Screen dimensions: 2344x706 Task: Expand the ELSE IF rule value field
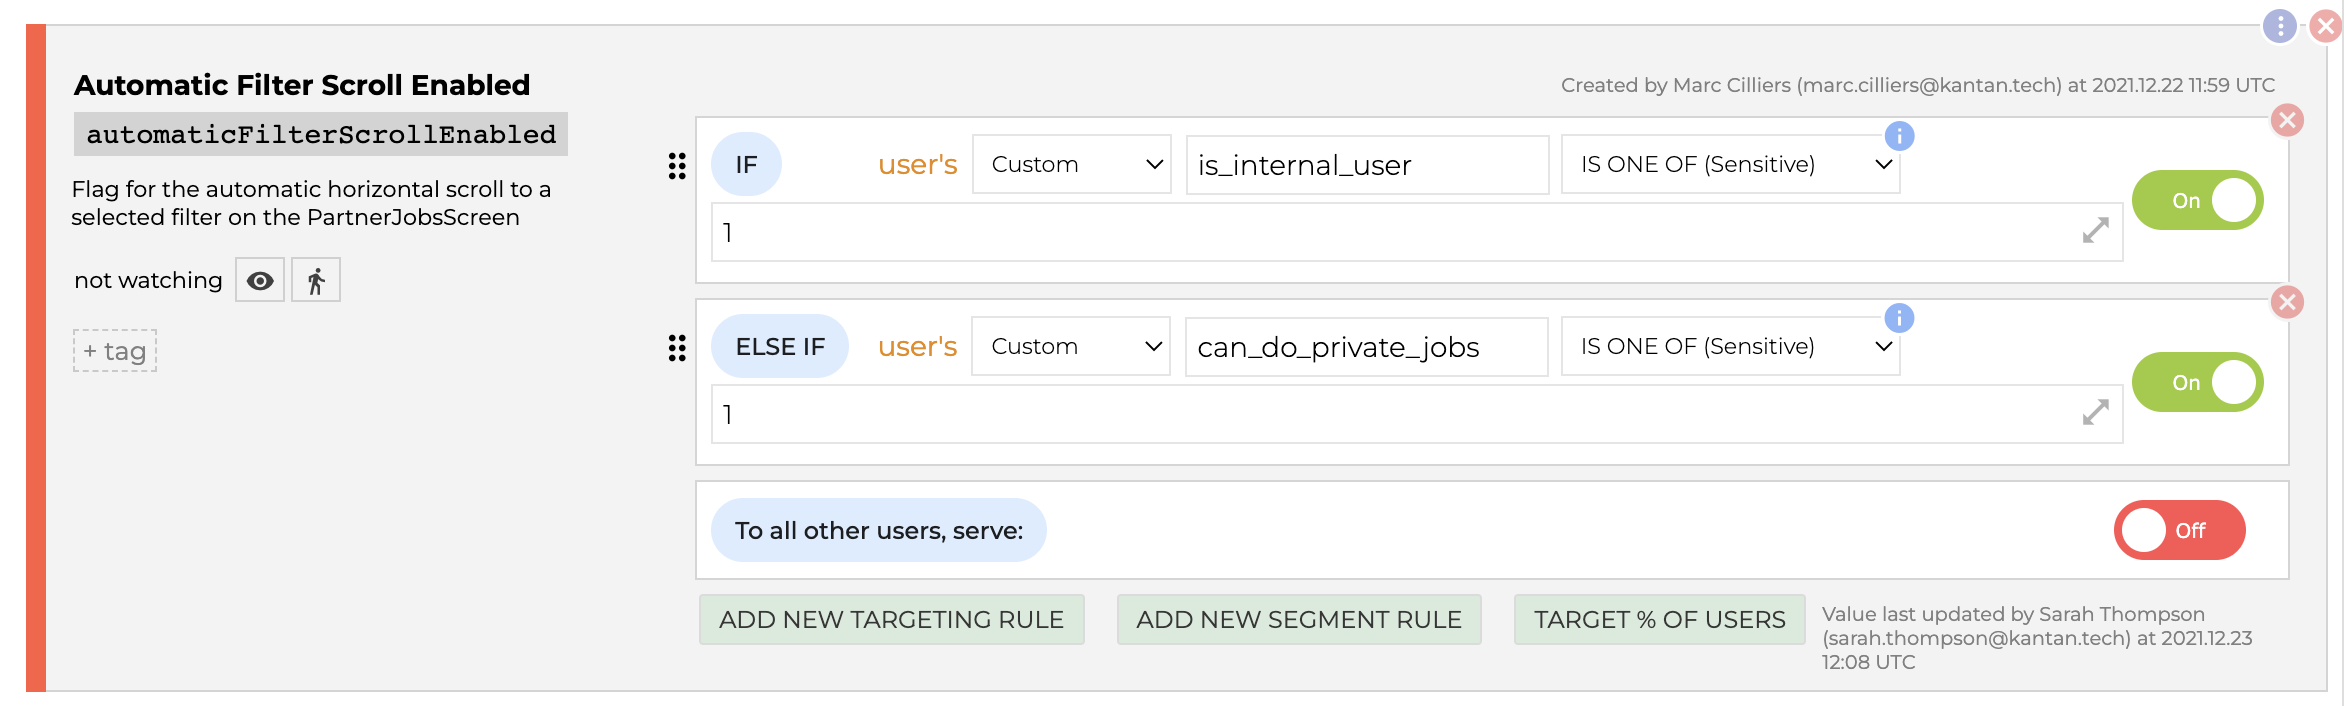pyautogui.click(x=2095, y=413)
